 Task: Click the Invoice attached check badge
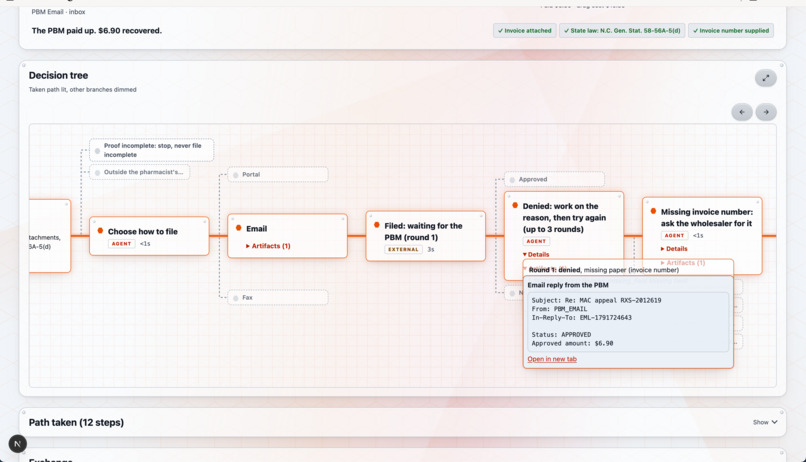[x=524, y=31]
